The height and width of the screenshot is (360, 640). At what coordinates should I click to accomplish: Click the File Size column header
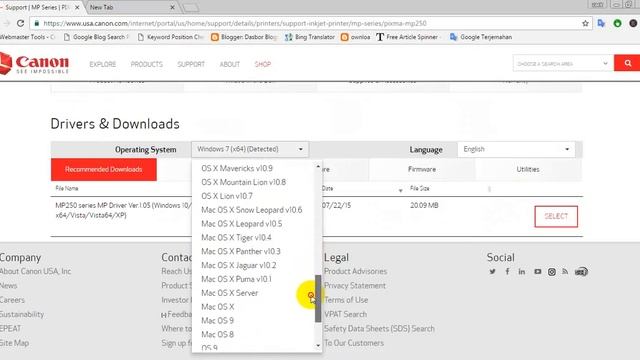tap(419, 188)
